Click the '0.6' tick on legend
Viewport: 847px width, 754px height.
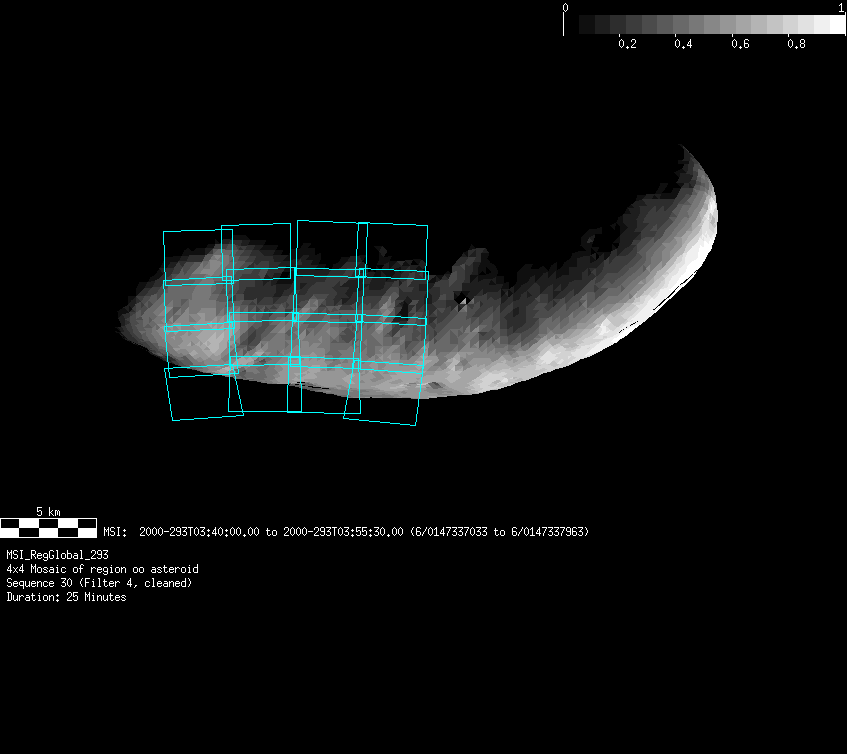(740, 44)
